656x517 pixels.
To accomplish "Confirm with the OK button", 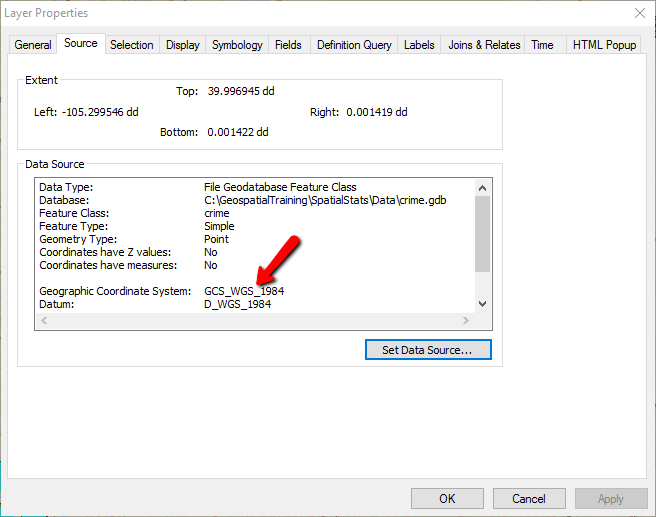I will point(447,499).
